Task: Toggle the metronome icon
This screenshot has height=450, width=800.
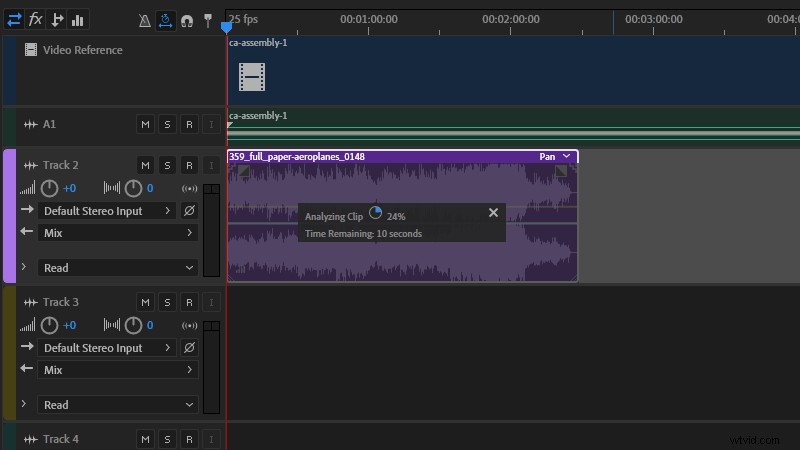Action: pos(144,20)
